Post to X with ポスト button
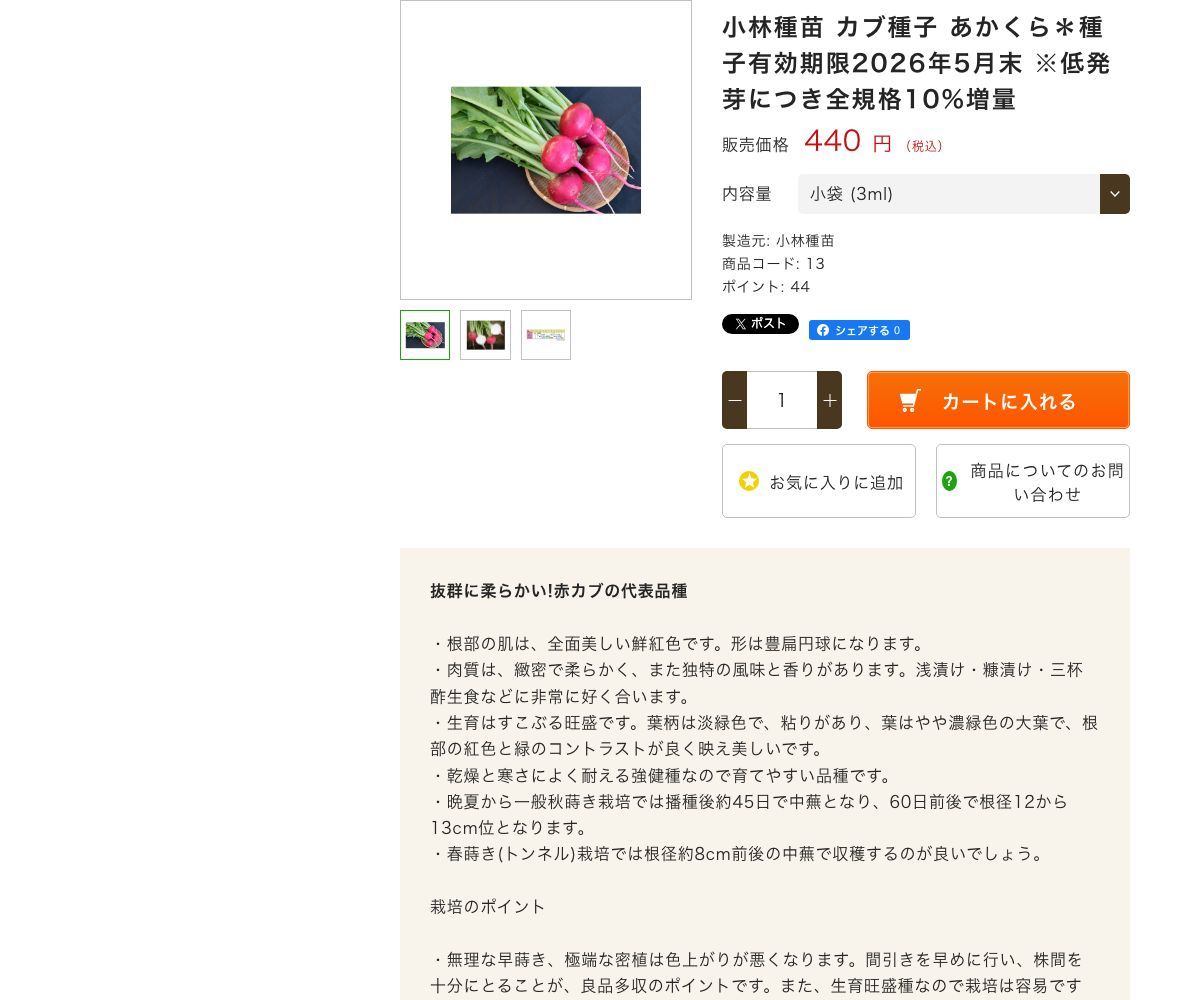This screenshot has width=1200, height=1000. [760, 324]
